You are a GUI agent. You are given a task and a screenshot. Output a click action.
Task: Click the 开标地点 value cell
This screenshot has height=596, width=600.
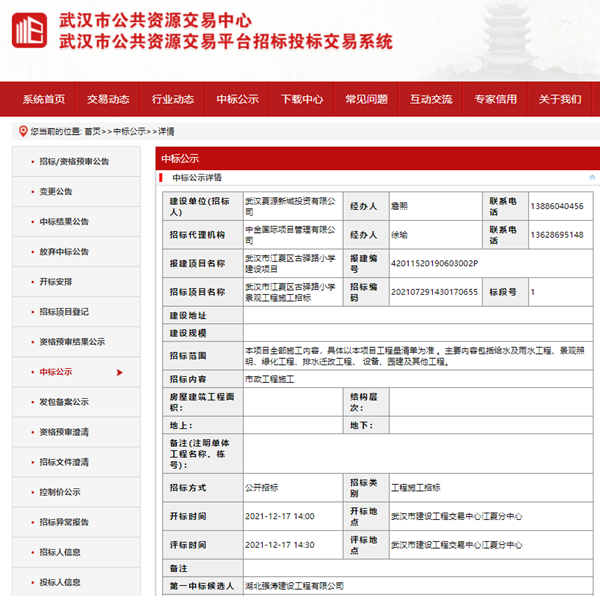point(491,516)
